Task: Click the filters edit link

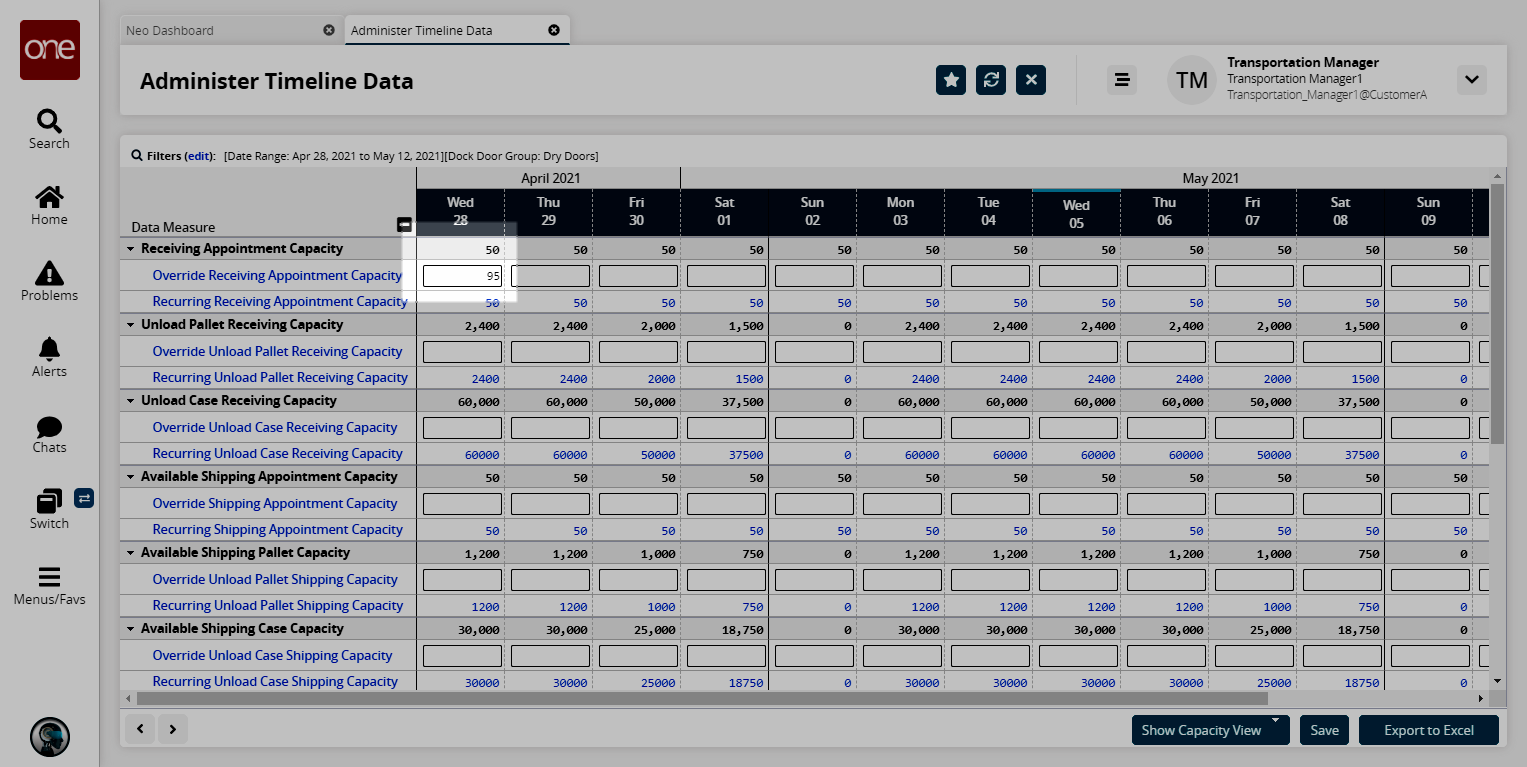Action: (x=199, y=156)
